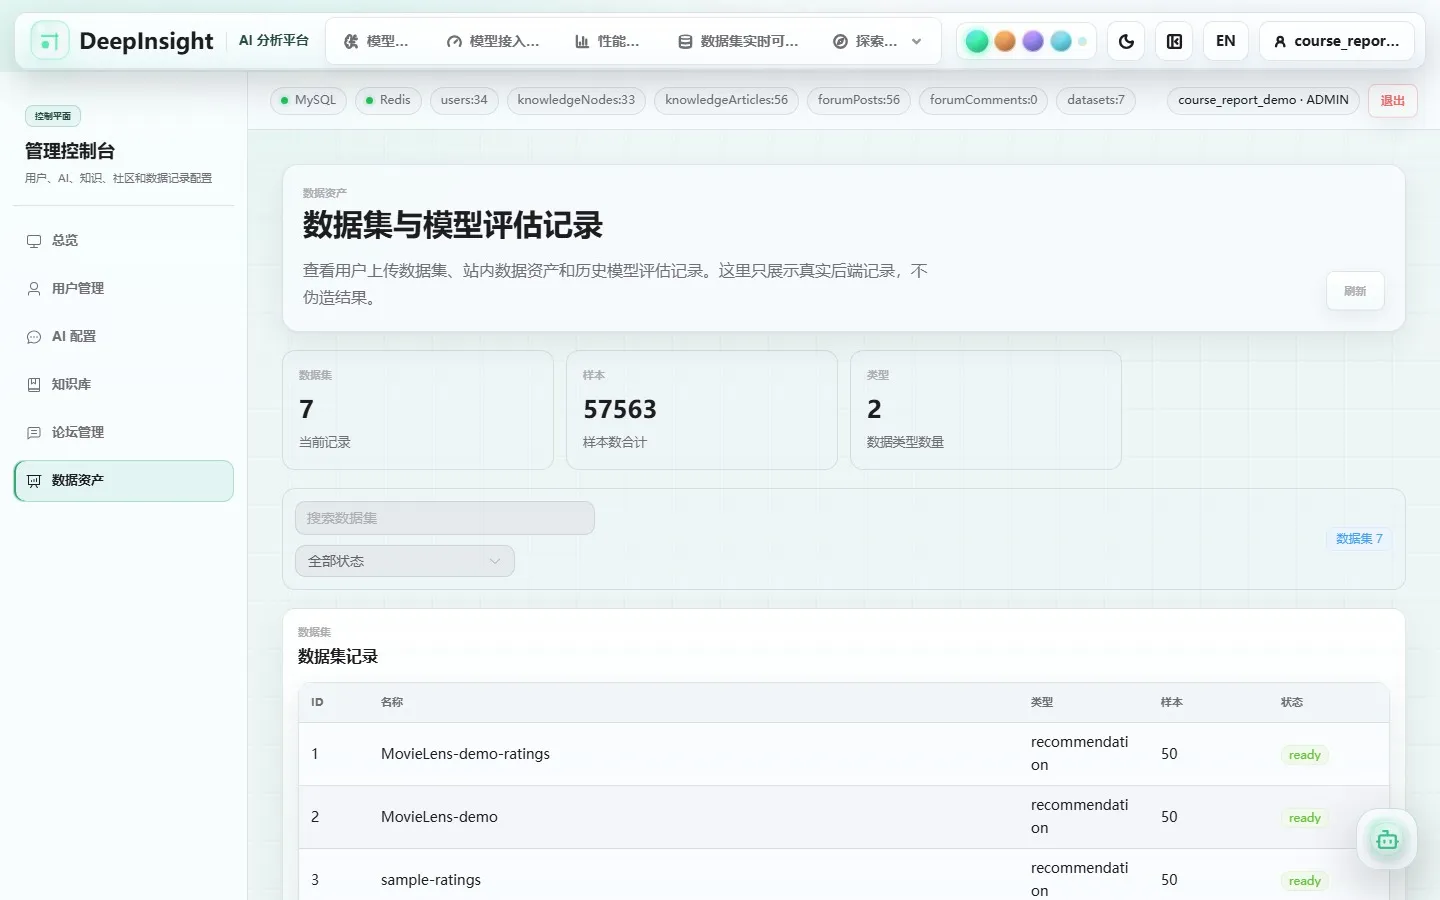Open 知识库 in the sidebar
The height and width of the screenshot is (900, 1440).
click(123, 384)
